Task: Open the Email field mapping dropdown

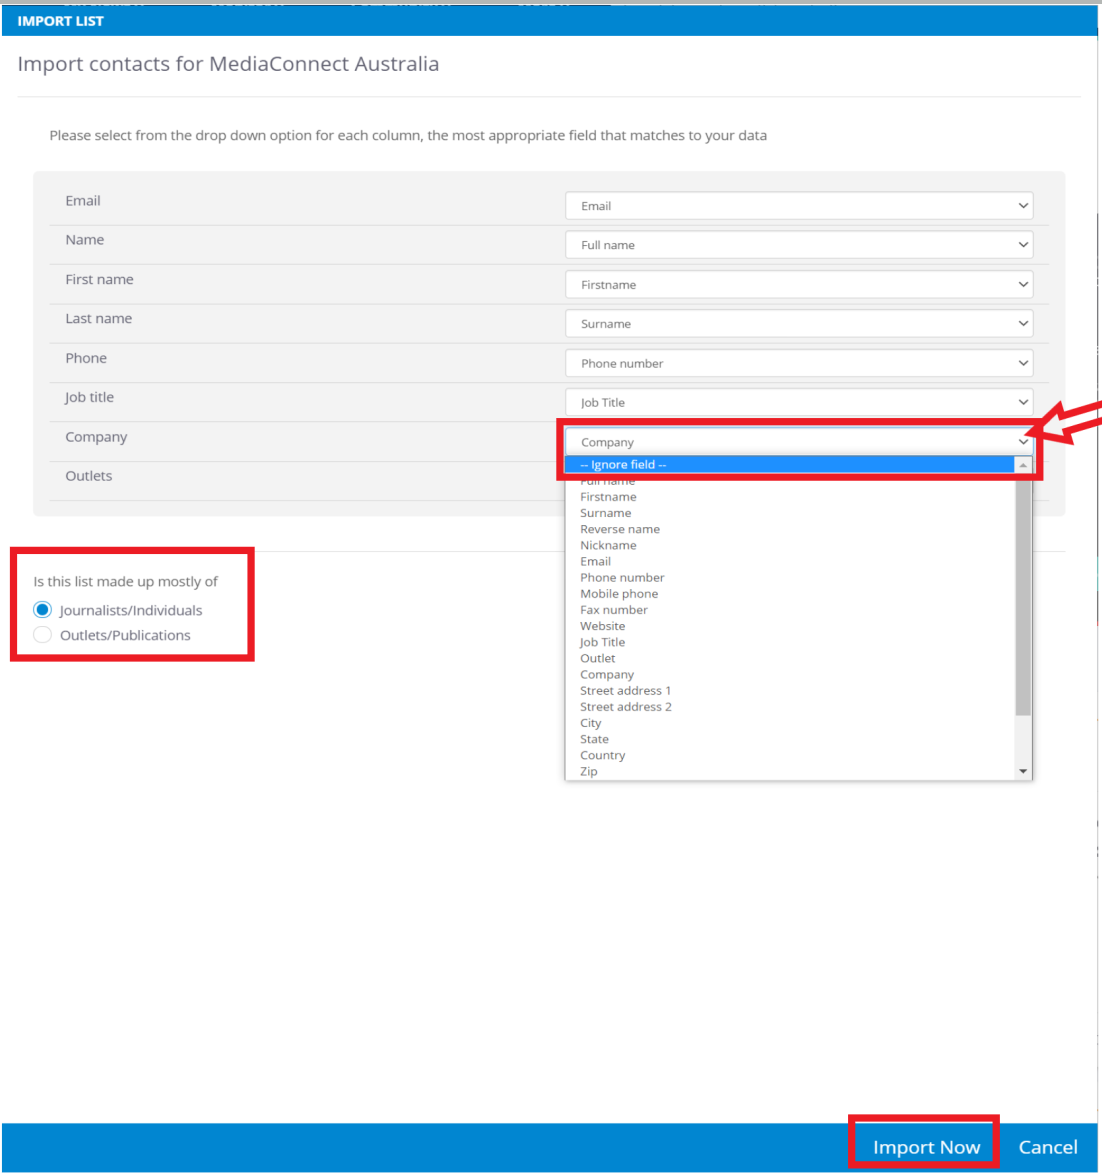Action: pos(798,206)
